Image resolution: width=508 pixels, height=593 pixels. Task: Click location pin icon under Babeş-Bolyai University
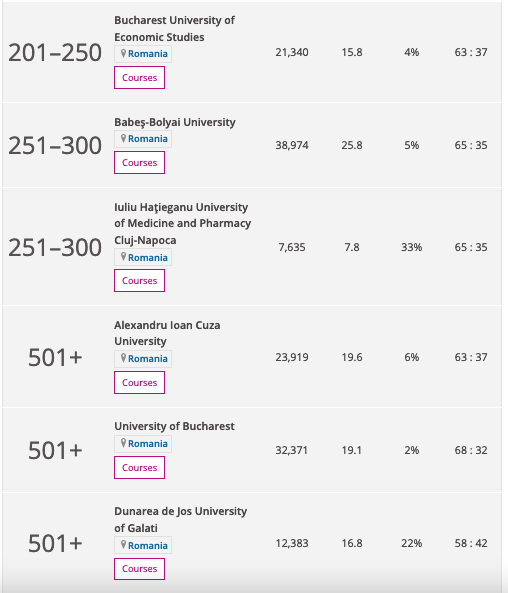point(123,138)
